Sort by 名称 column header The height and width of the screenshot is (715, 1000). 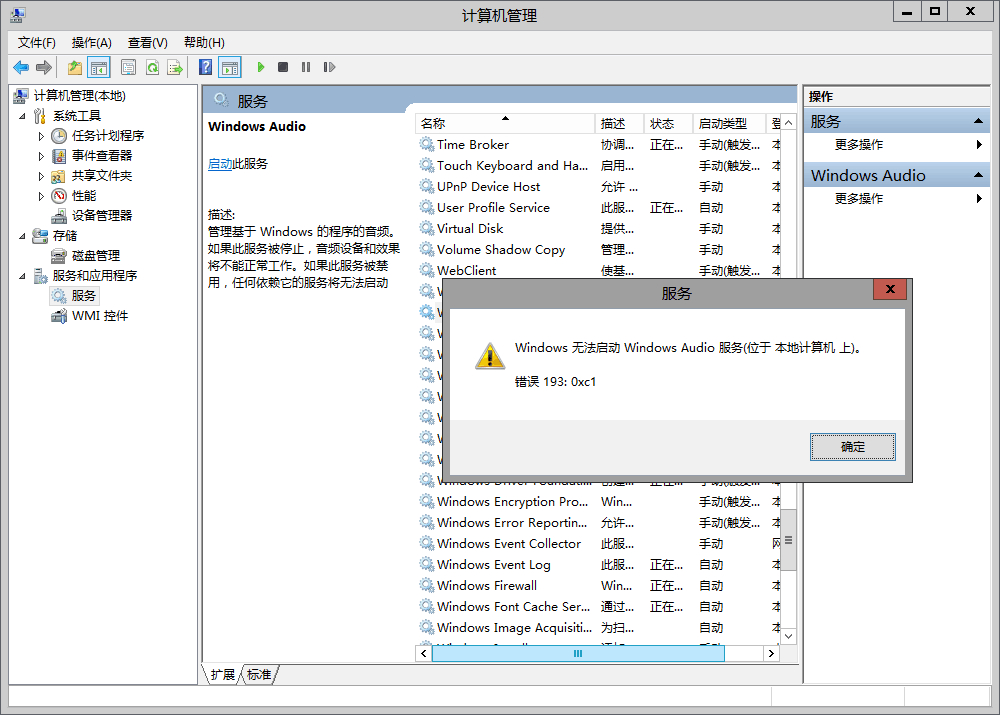tap(505, 123)
